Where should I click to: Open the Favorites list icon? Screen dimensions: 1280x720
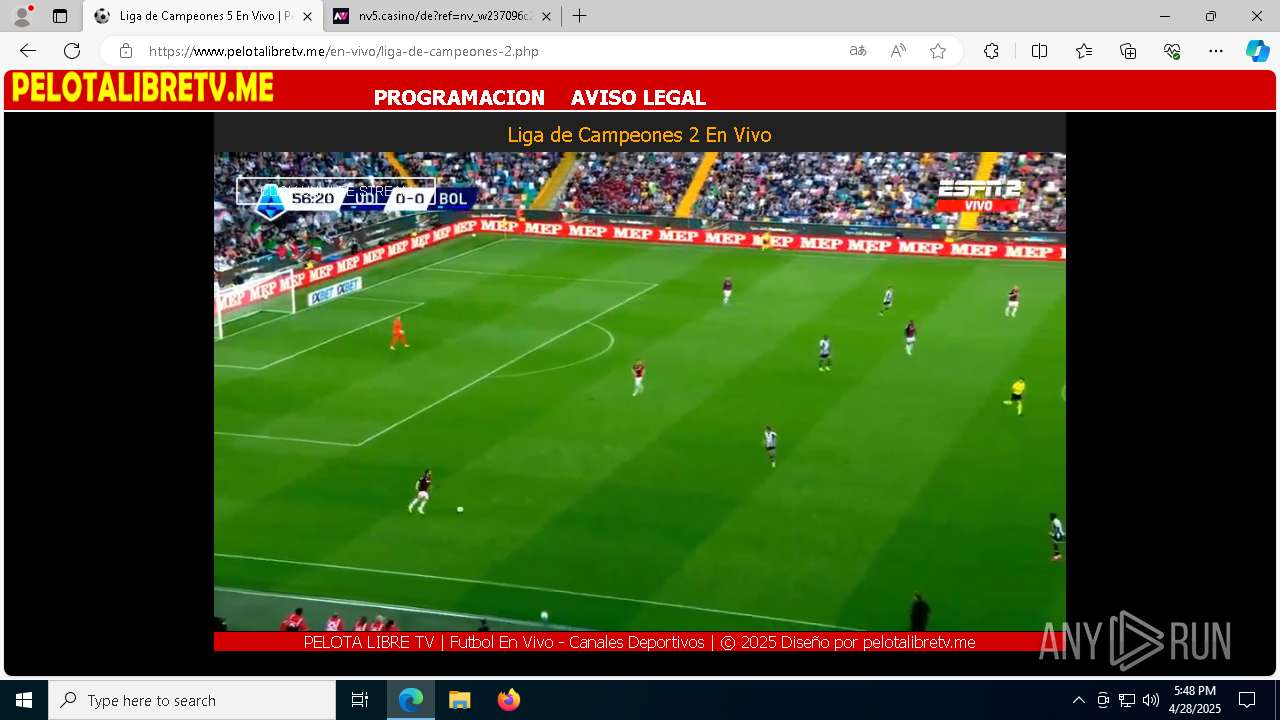1084,51
